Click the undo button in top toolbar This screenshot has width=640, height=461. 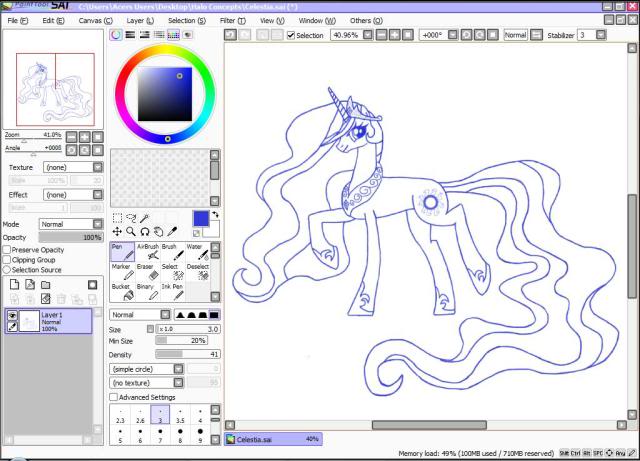(x=230, y=35)
